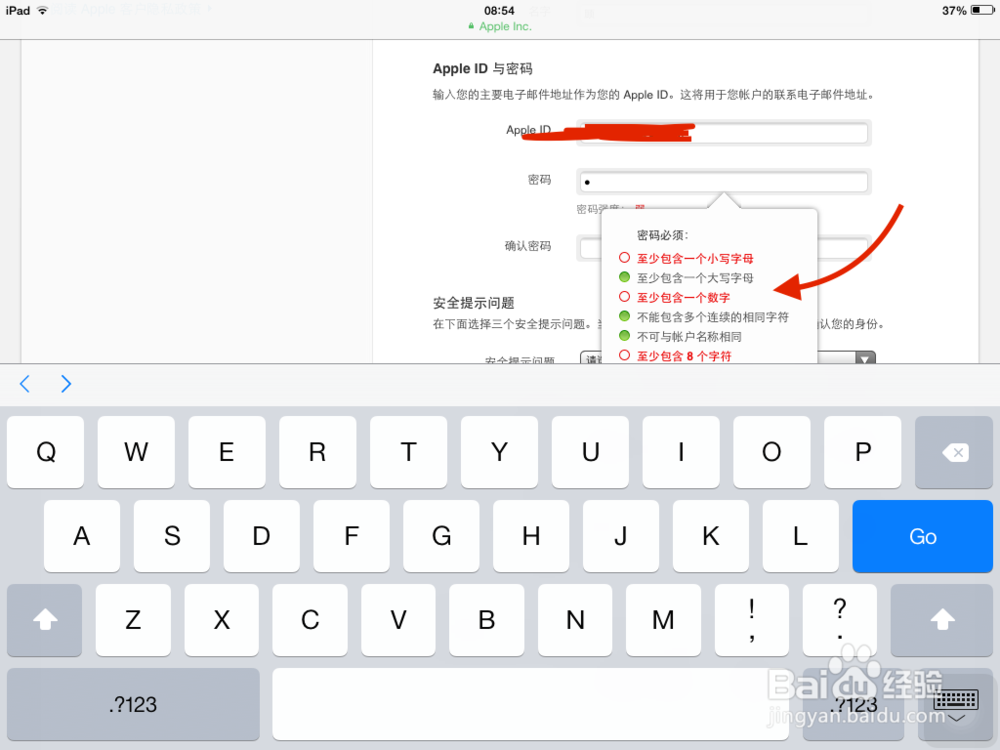The image size is (1000, 750).
Task: Tap the U key
Action: pyautogui.click(x=591, y=452)
